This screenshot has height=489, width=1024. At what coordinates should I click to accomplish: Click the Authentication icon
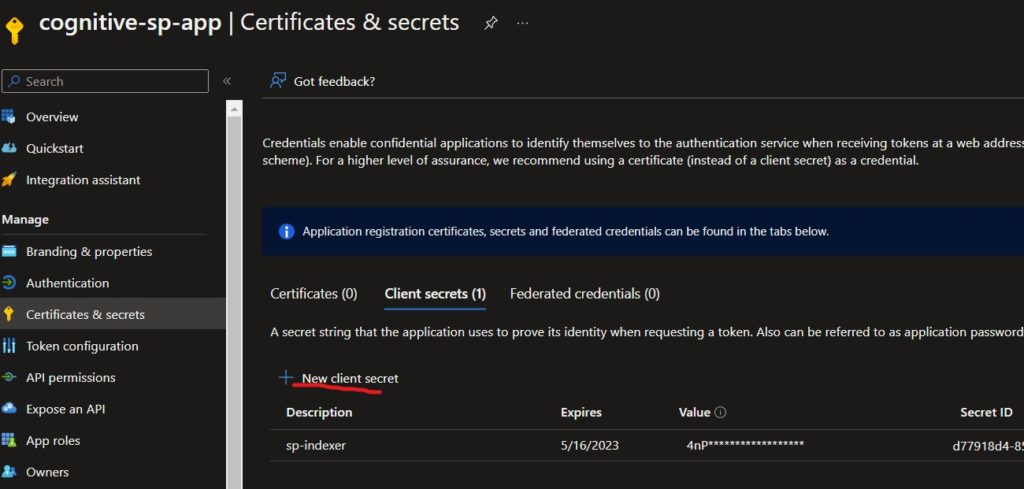click(8, 283)
